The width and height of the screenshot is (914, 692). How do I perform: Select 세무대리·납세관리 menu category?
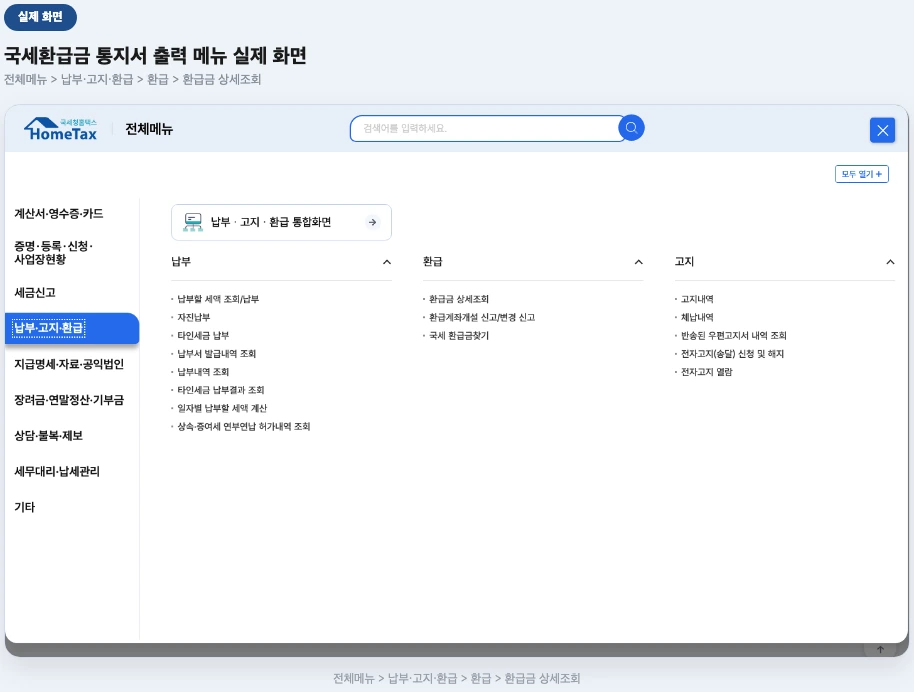pos(57,471)
